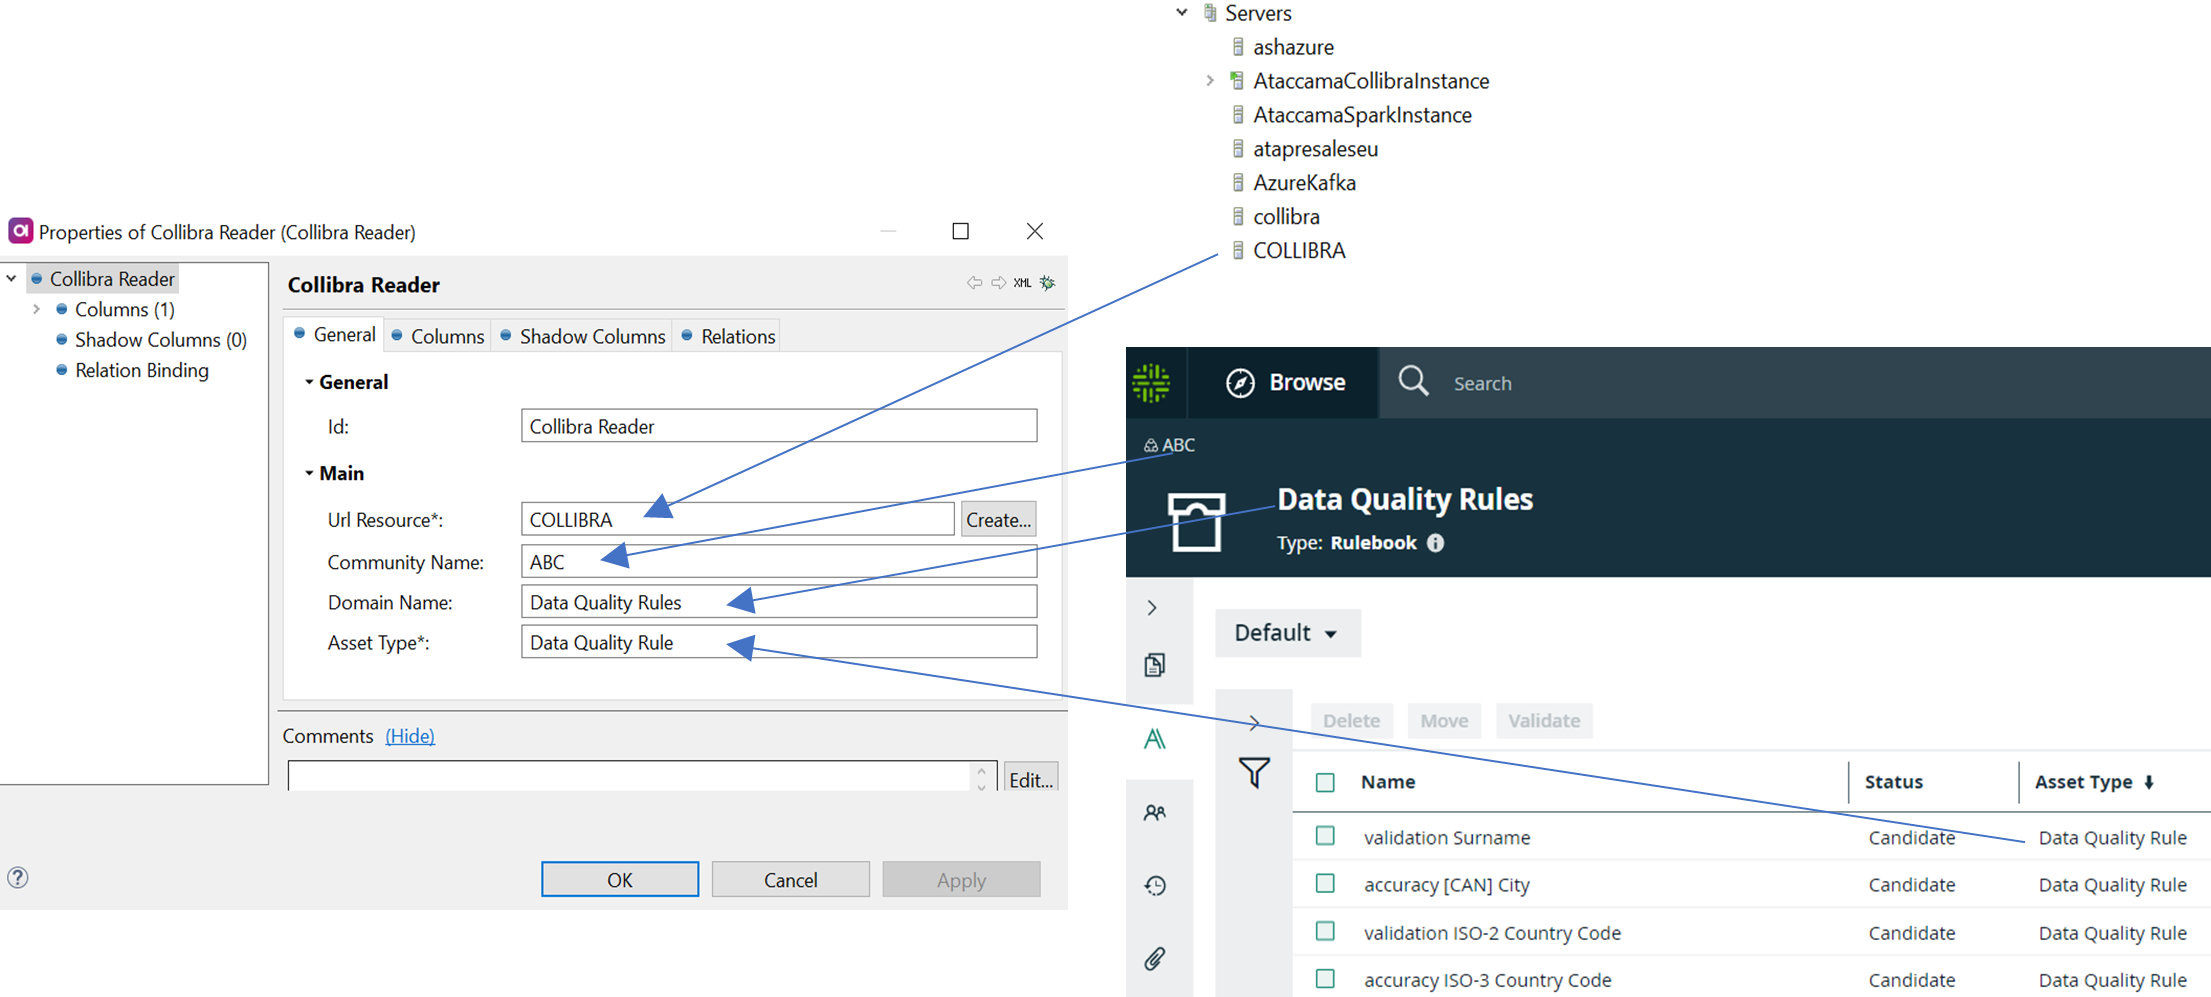2211x997 pixels.
Task: Open the responsibilities people sidebar icon
Action: [x=1155, y=813]
